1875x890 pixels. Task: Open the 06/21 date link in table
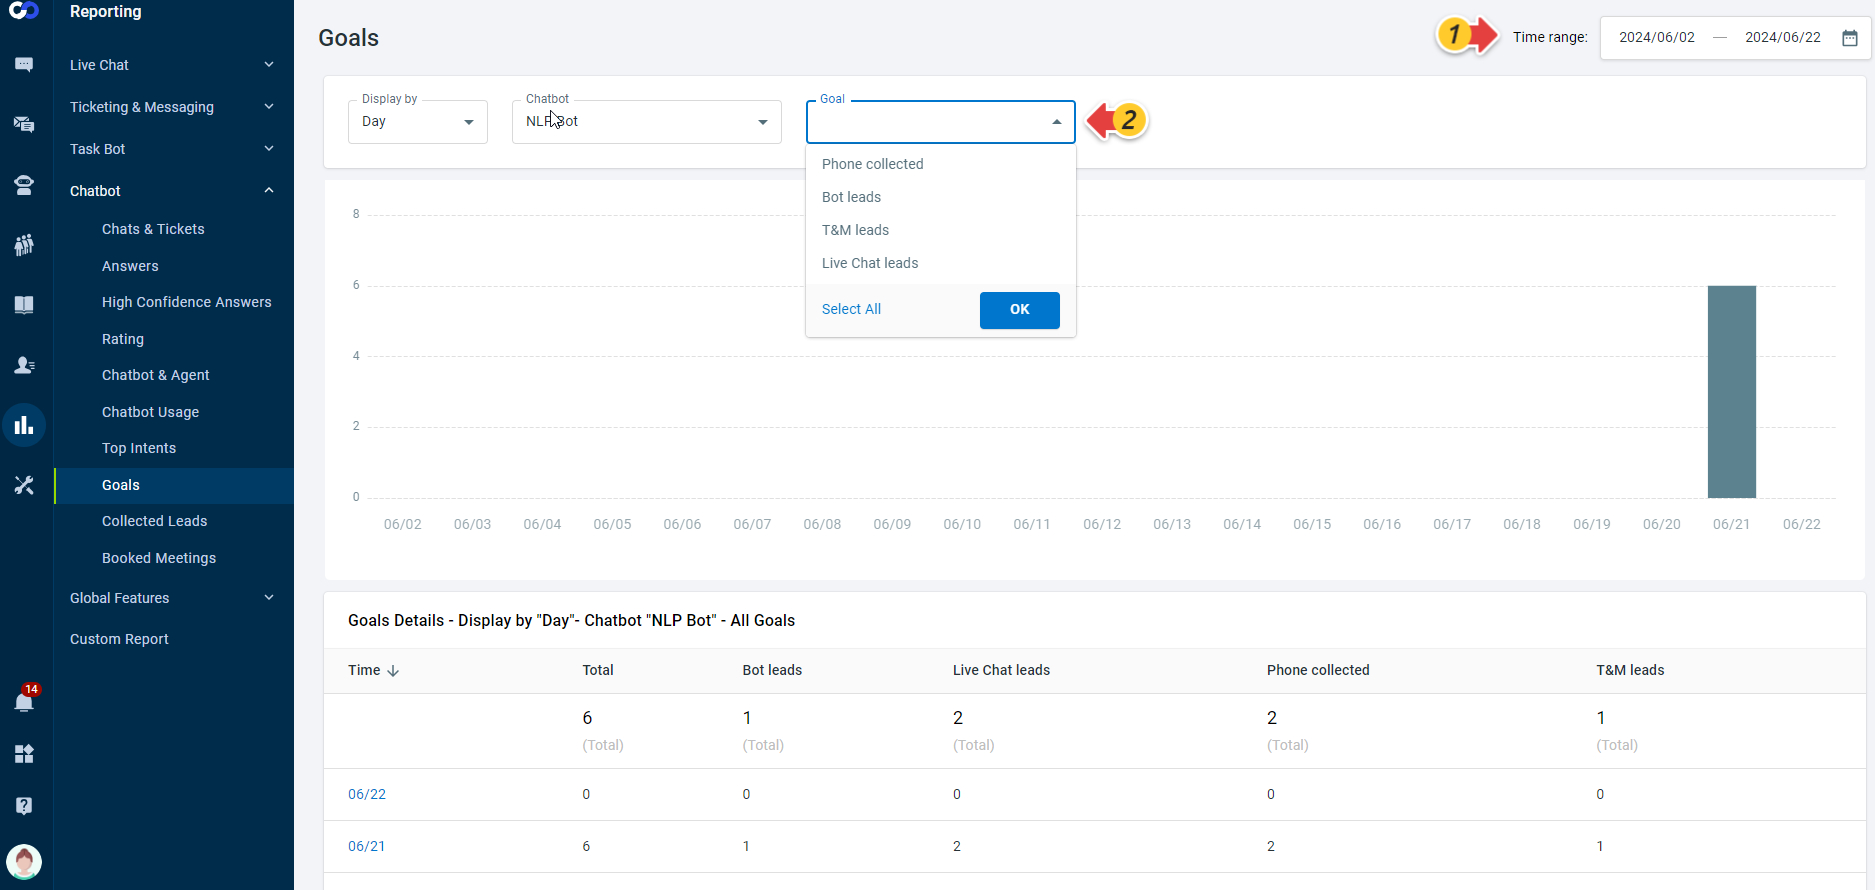pos(366,846)
